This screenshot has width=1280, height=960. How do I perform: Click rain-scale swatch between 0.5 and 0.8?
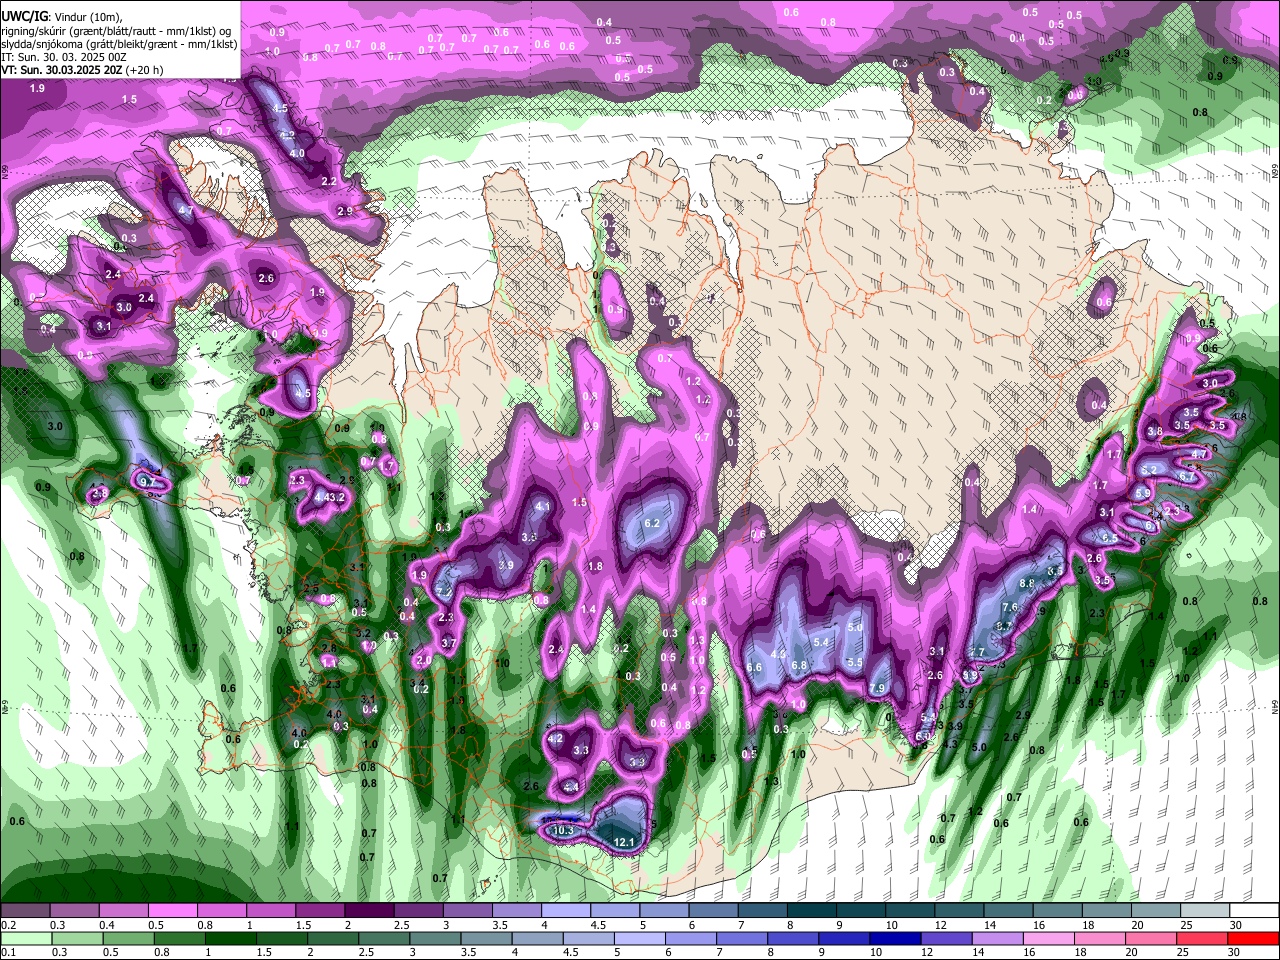tap(128, 938)
